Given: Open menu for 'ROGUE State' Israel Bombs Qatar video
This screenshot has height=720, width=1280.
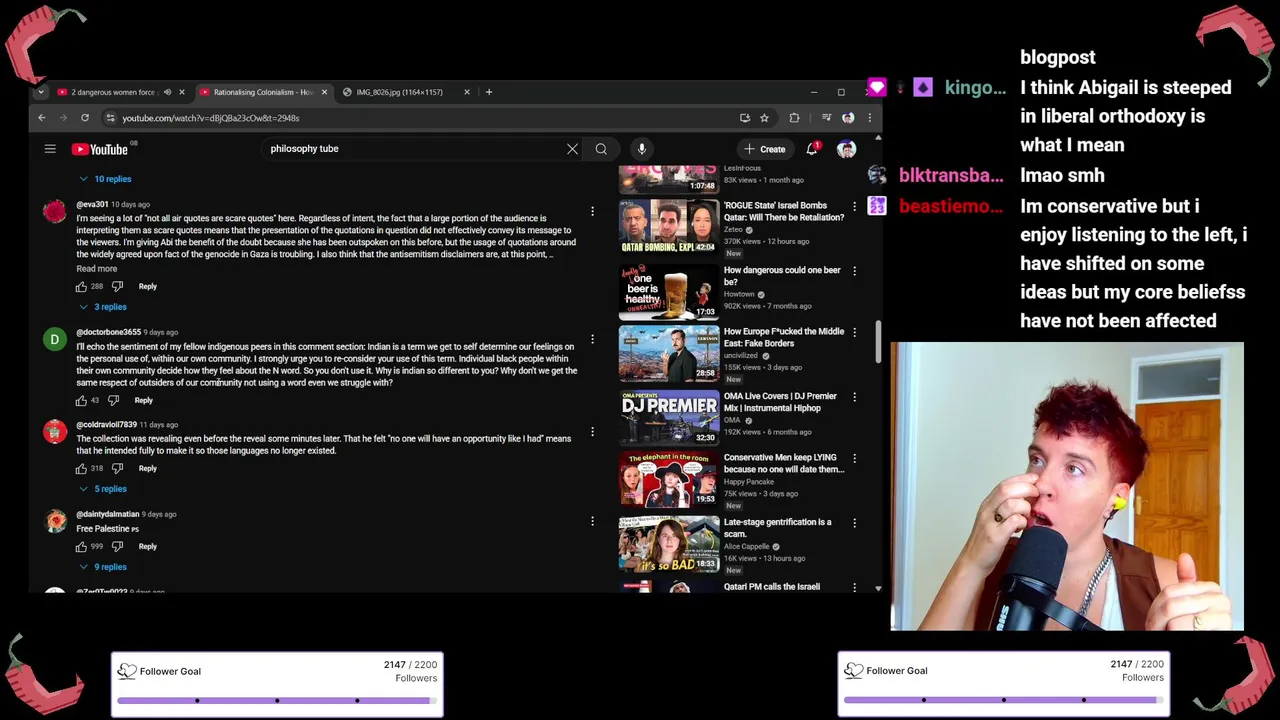Looking at the screenshot, I should tap(854, 206).
